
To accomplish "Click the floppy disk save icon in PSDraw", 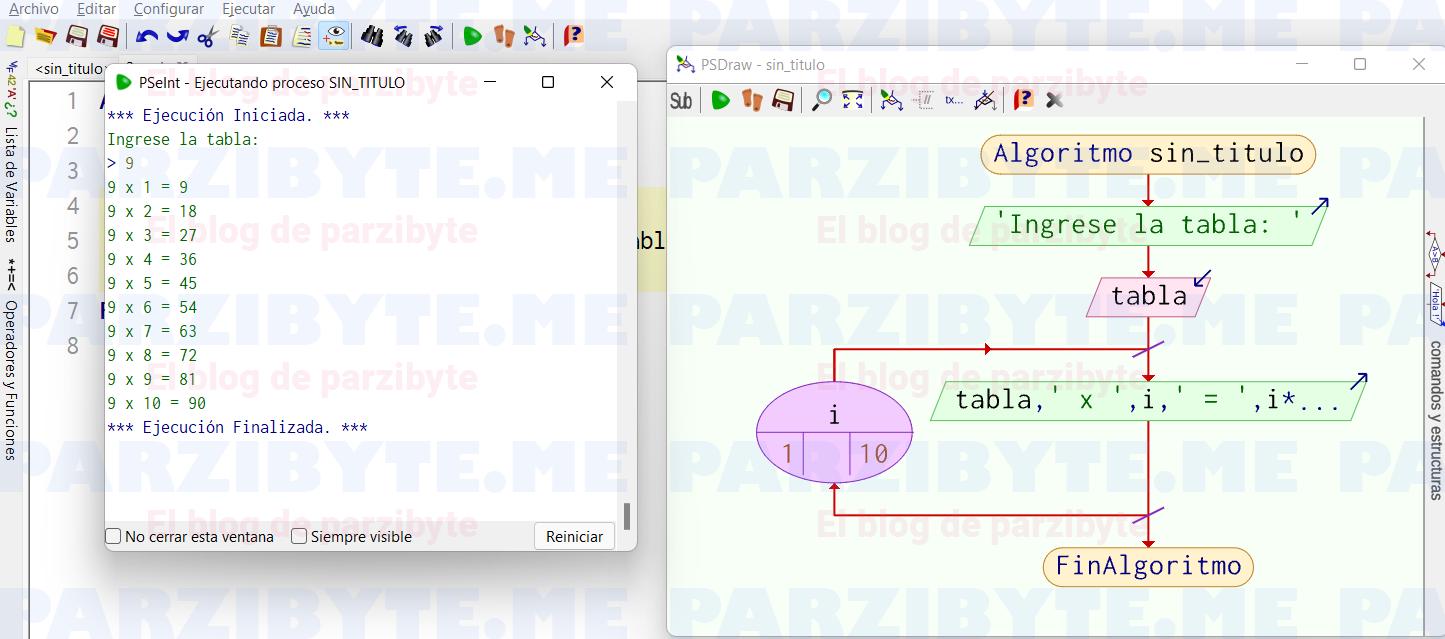I will pos(783,100).
